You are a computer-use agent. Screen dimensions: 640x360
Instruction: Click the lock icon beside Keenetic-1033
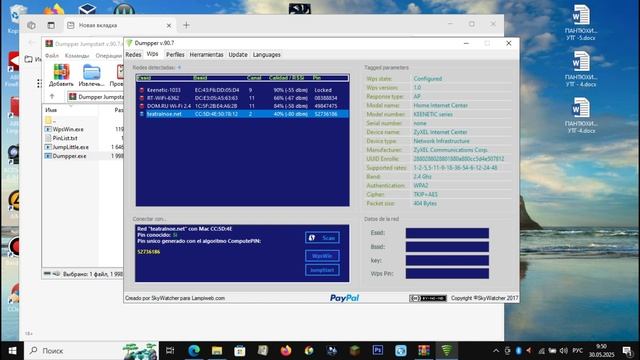tap(142, 90)
